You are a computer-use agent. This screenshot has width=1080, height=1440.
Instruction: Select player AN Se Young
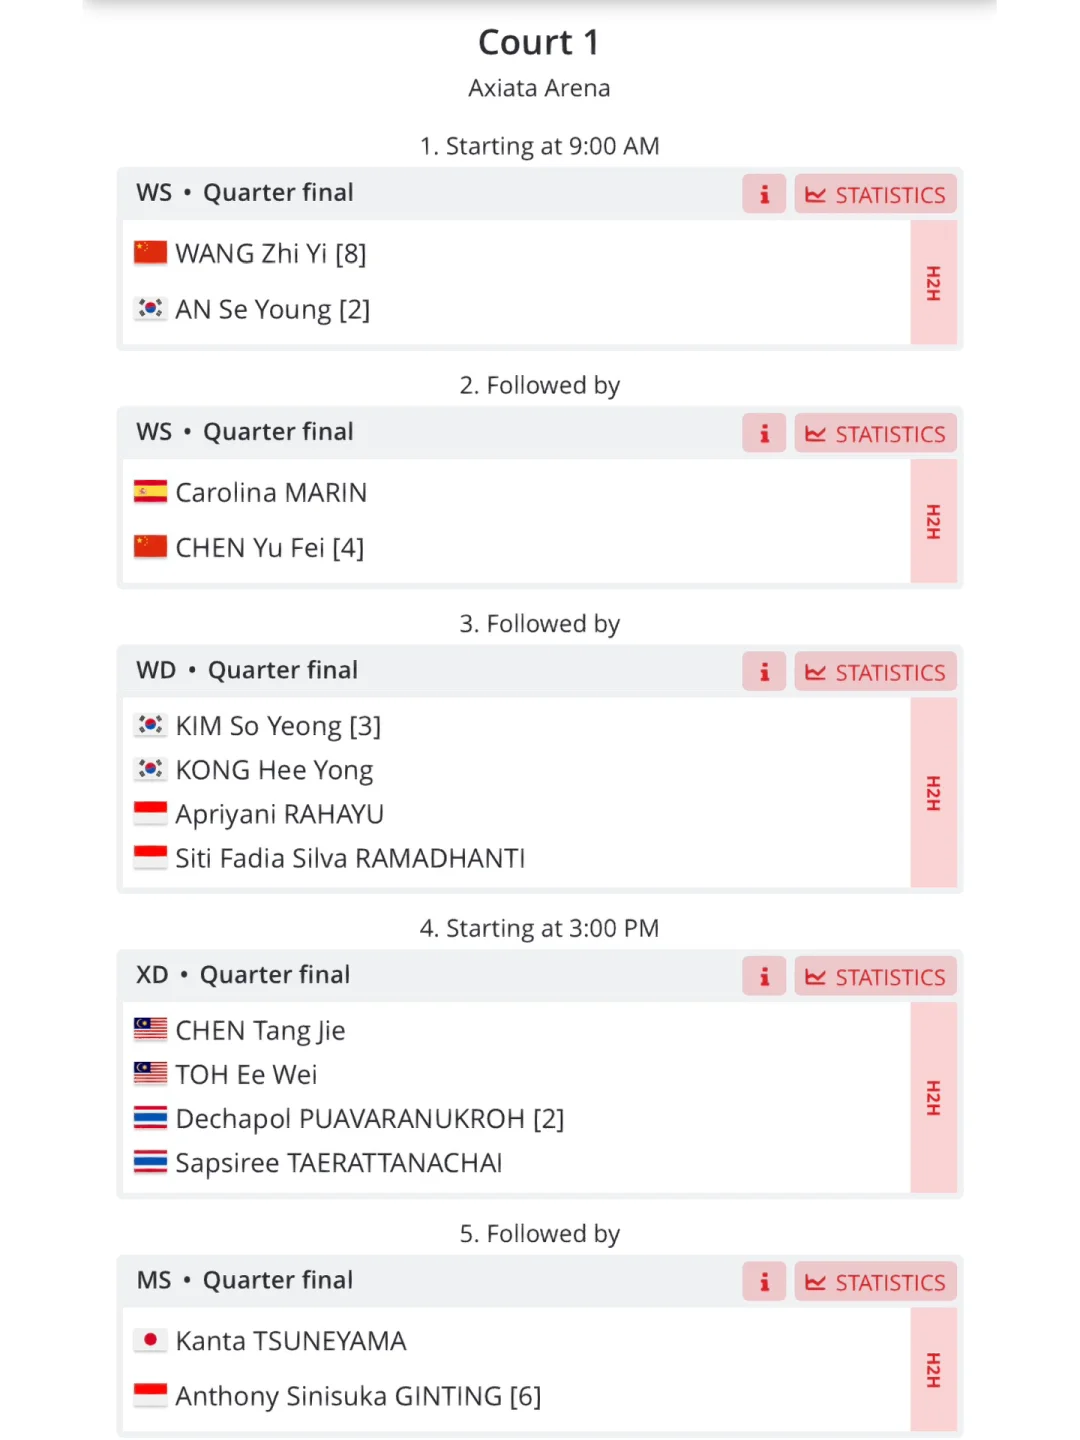click(x=272, y=309)
